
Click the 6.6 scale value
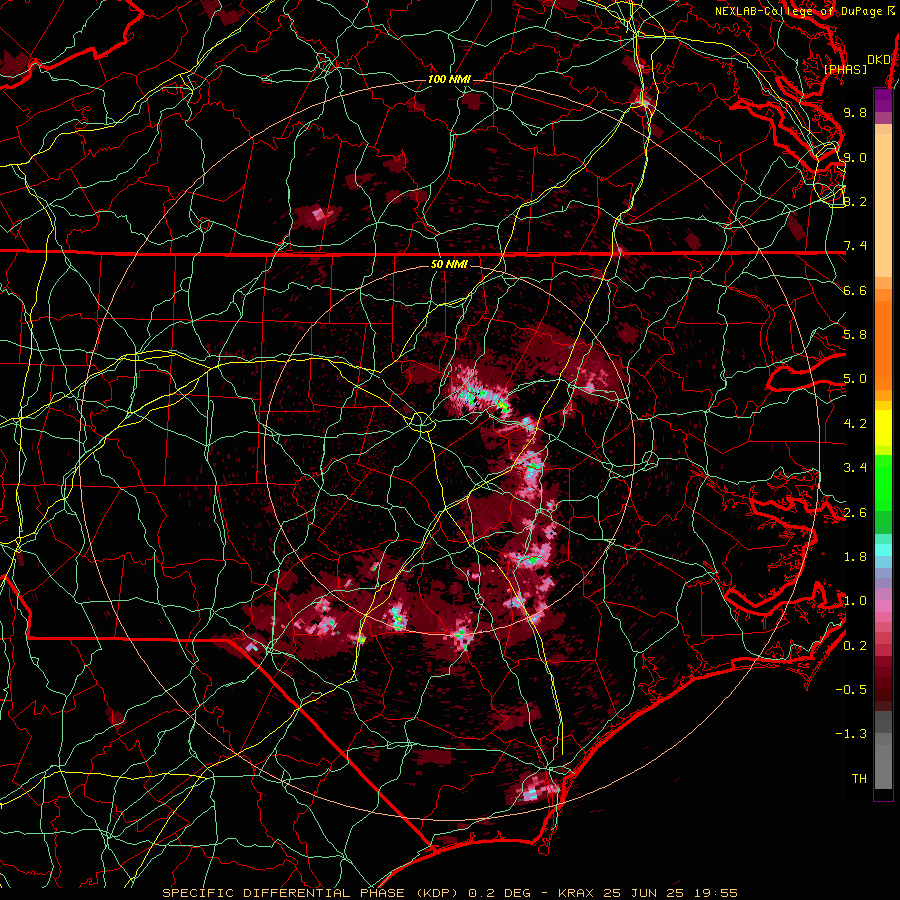click(x=855, y=290)
